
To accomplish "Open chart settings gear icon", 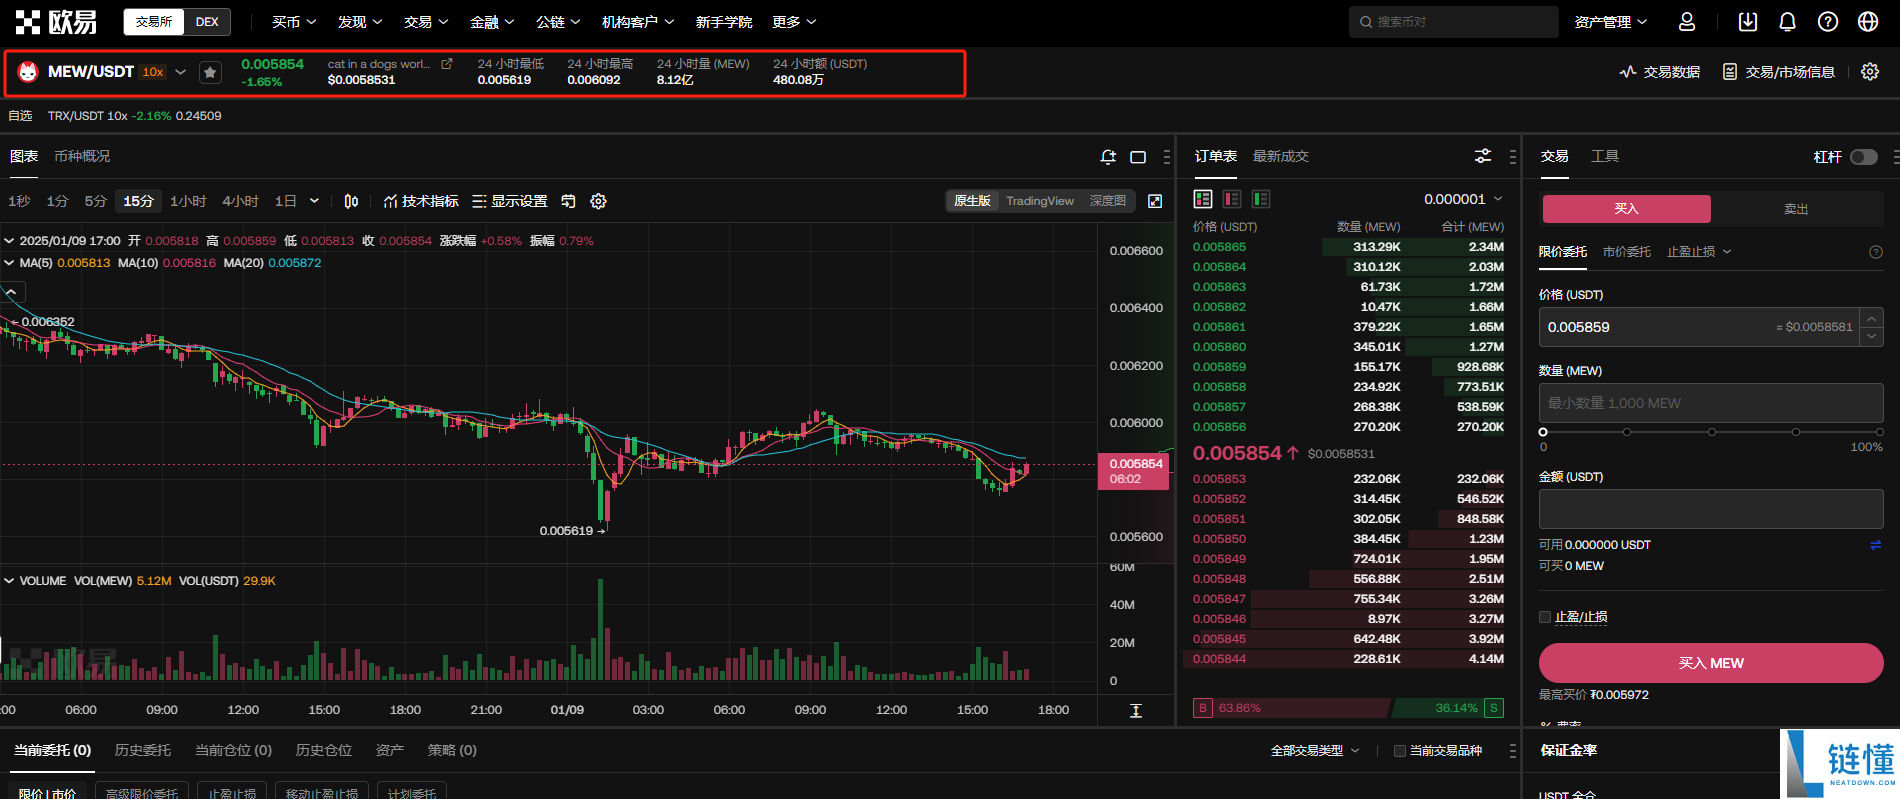I will click(x=598, y=201).
